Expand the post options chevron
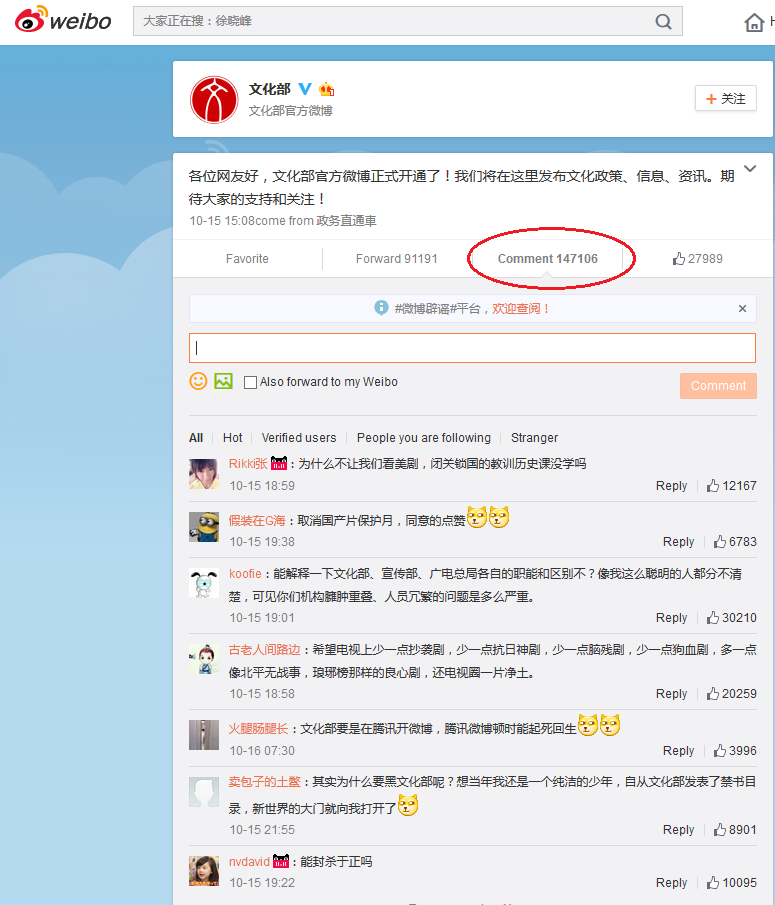 [750, 169]
